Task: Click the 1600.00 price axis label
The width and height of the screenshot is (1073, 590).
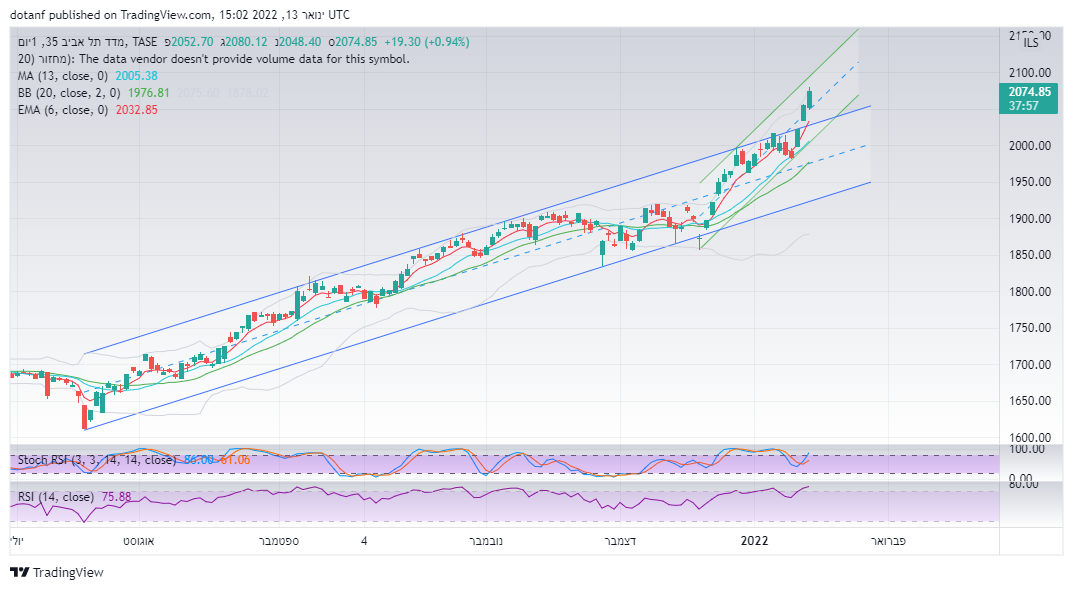Action: (1030, 437)
